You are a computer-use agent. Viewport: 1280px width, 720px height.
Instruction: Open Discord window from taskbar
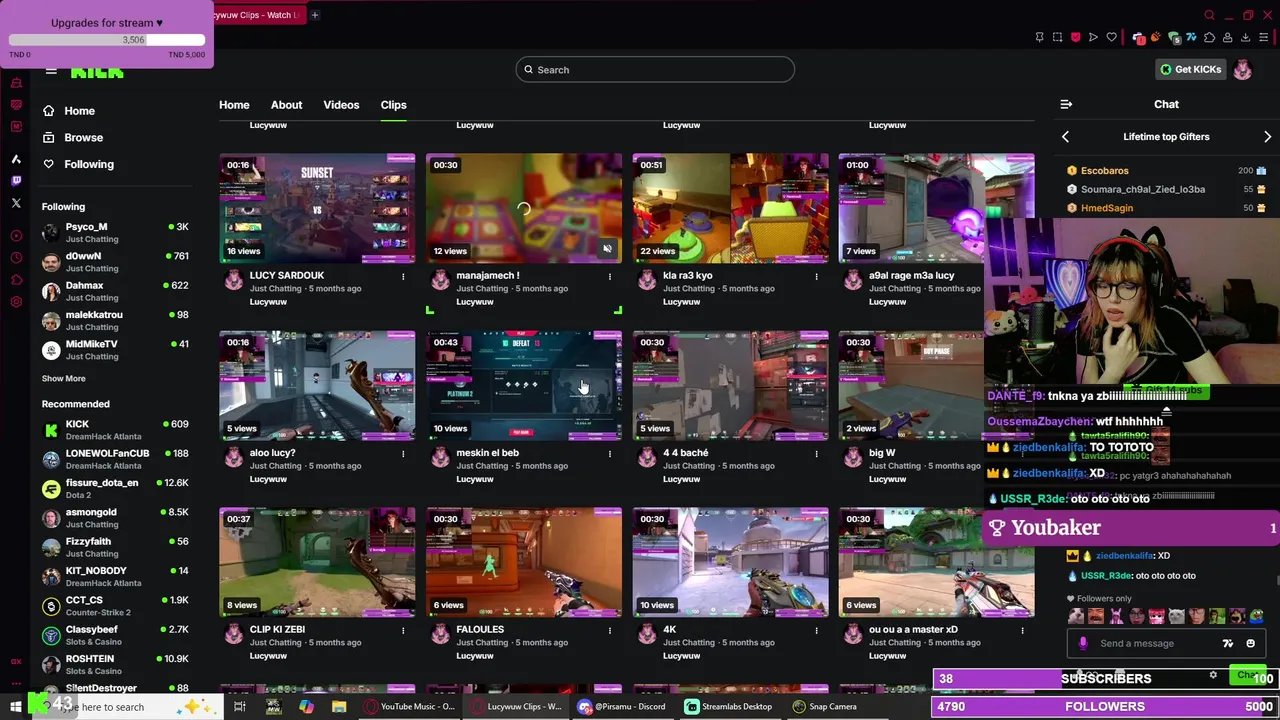click(x=622, y=706)
